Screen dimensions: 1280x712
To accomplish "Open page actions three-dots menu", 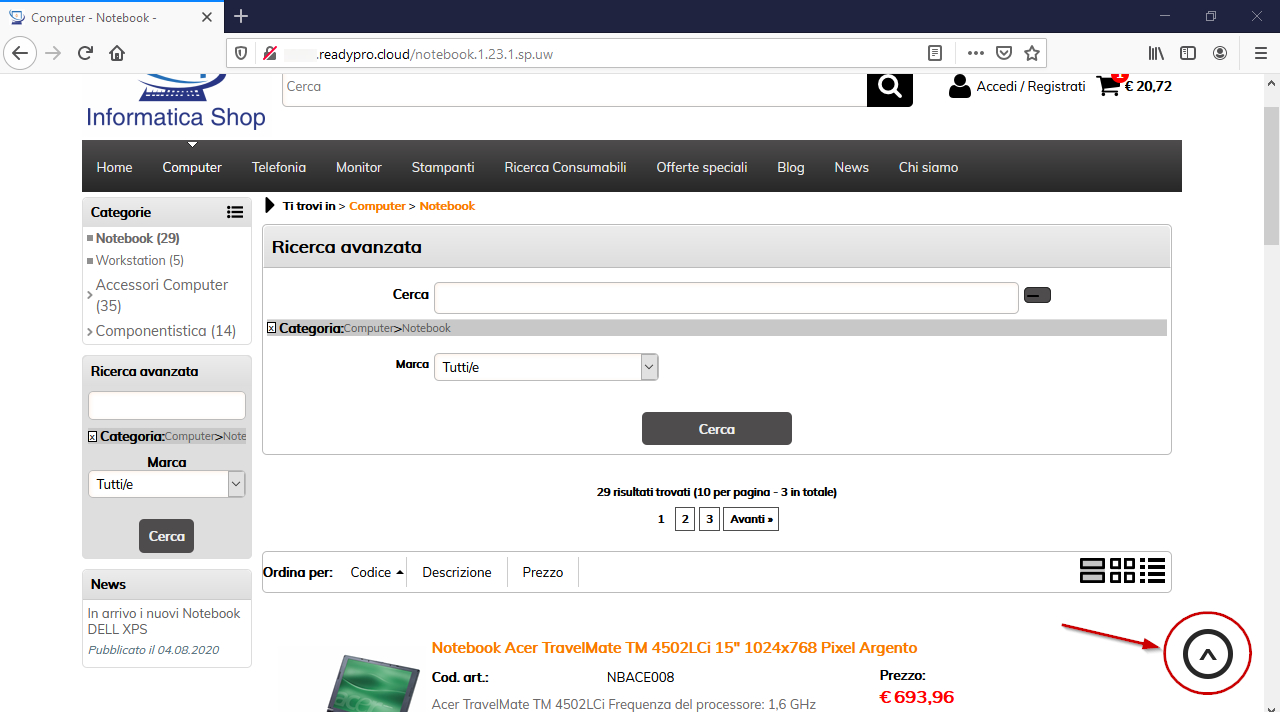I will pos(975,53).
